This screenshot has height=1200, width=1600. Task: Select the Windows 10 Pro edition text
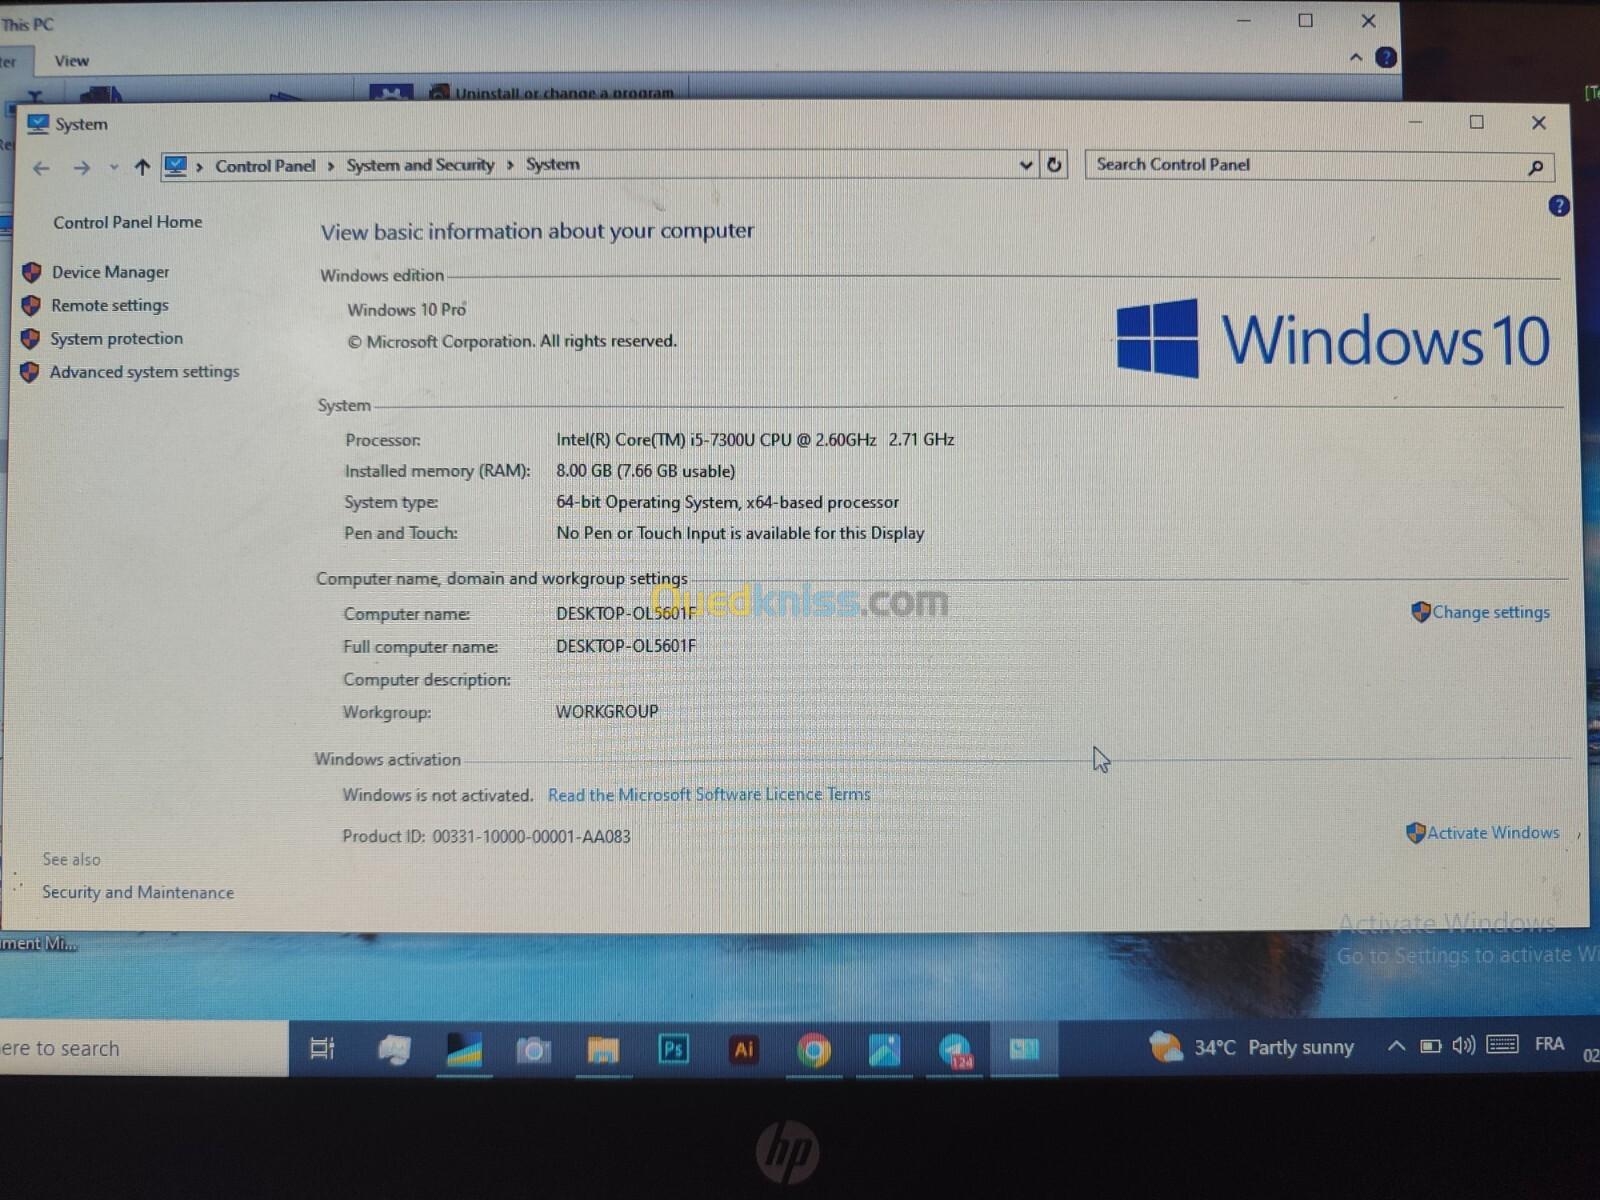pyautogui.click(x=406, y=310)
